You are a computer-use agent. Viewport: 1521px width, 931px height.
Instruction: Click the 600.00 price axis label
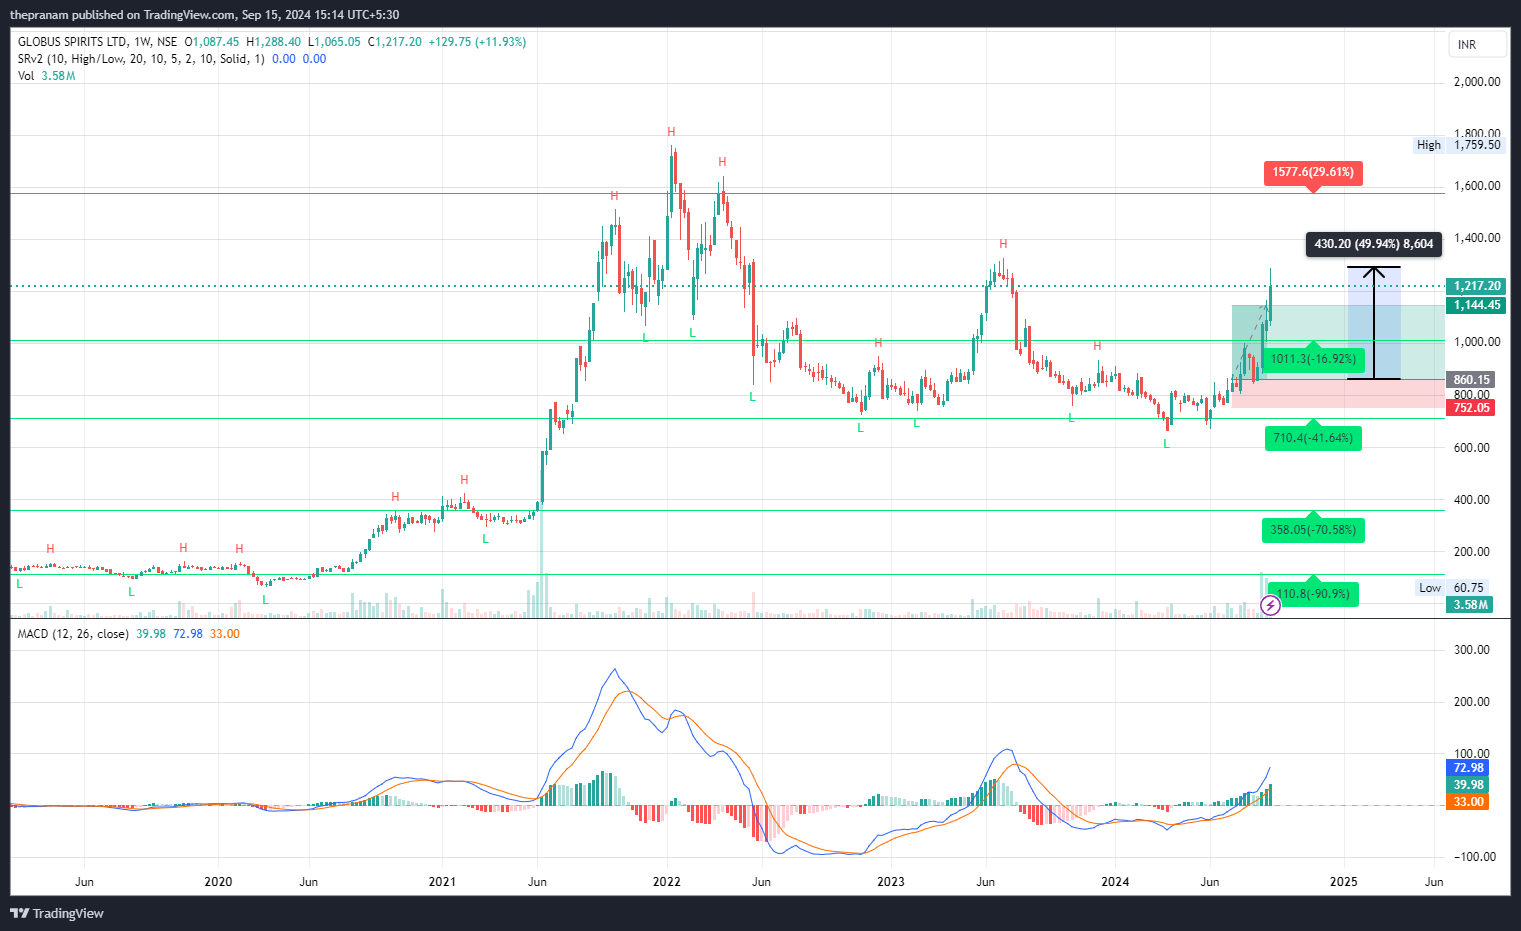(x=1471, y=448)
